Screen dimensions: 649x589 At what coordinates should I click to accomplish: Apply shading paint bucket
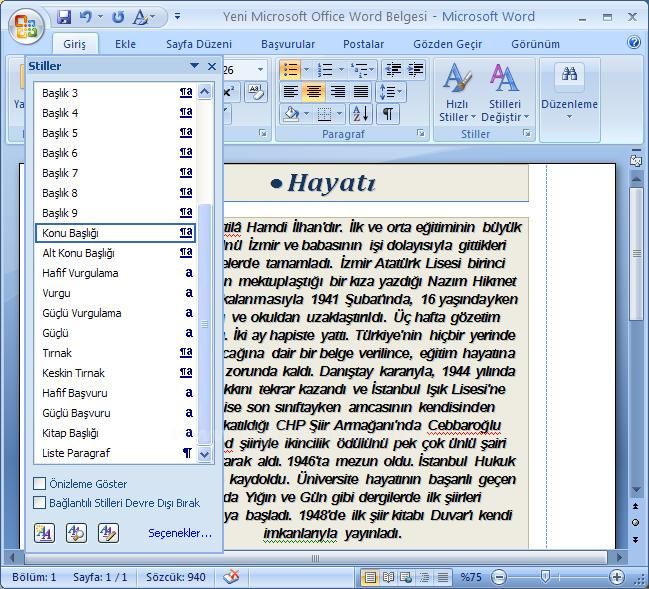292,114
